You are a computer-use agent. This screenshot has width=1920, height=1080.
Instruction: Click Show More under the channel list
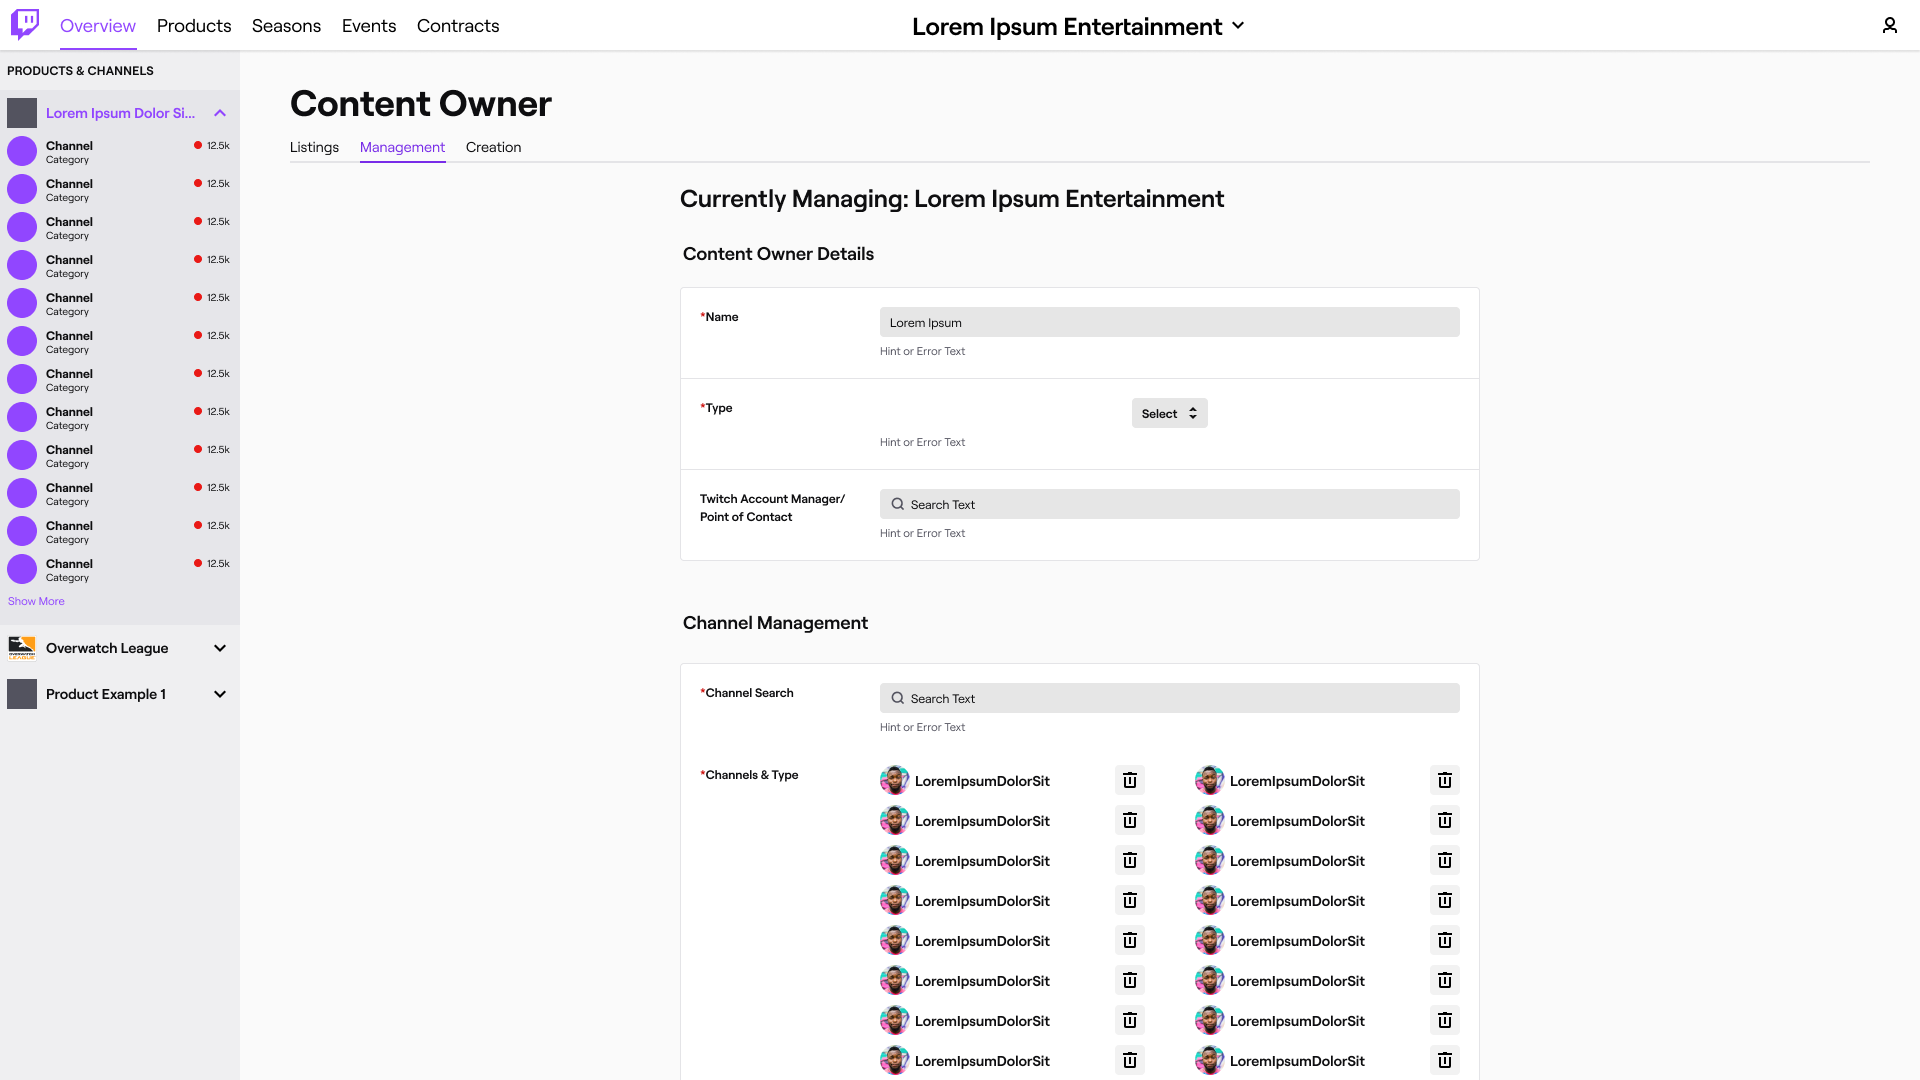35,601
